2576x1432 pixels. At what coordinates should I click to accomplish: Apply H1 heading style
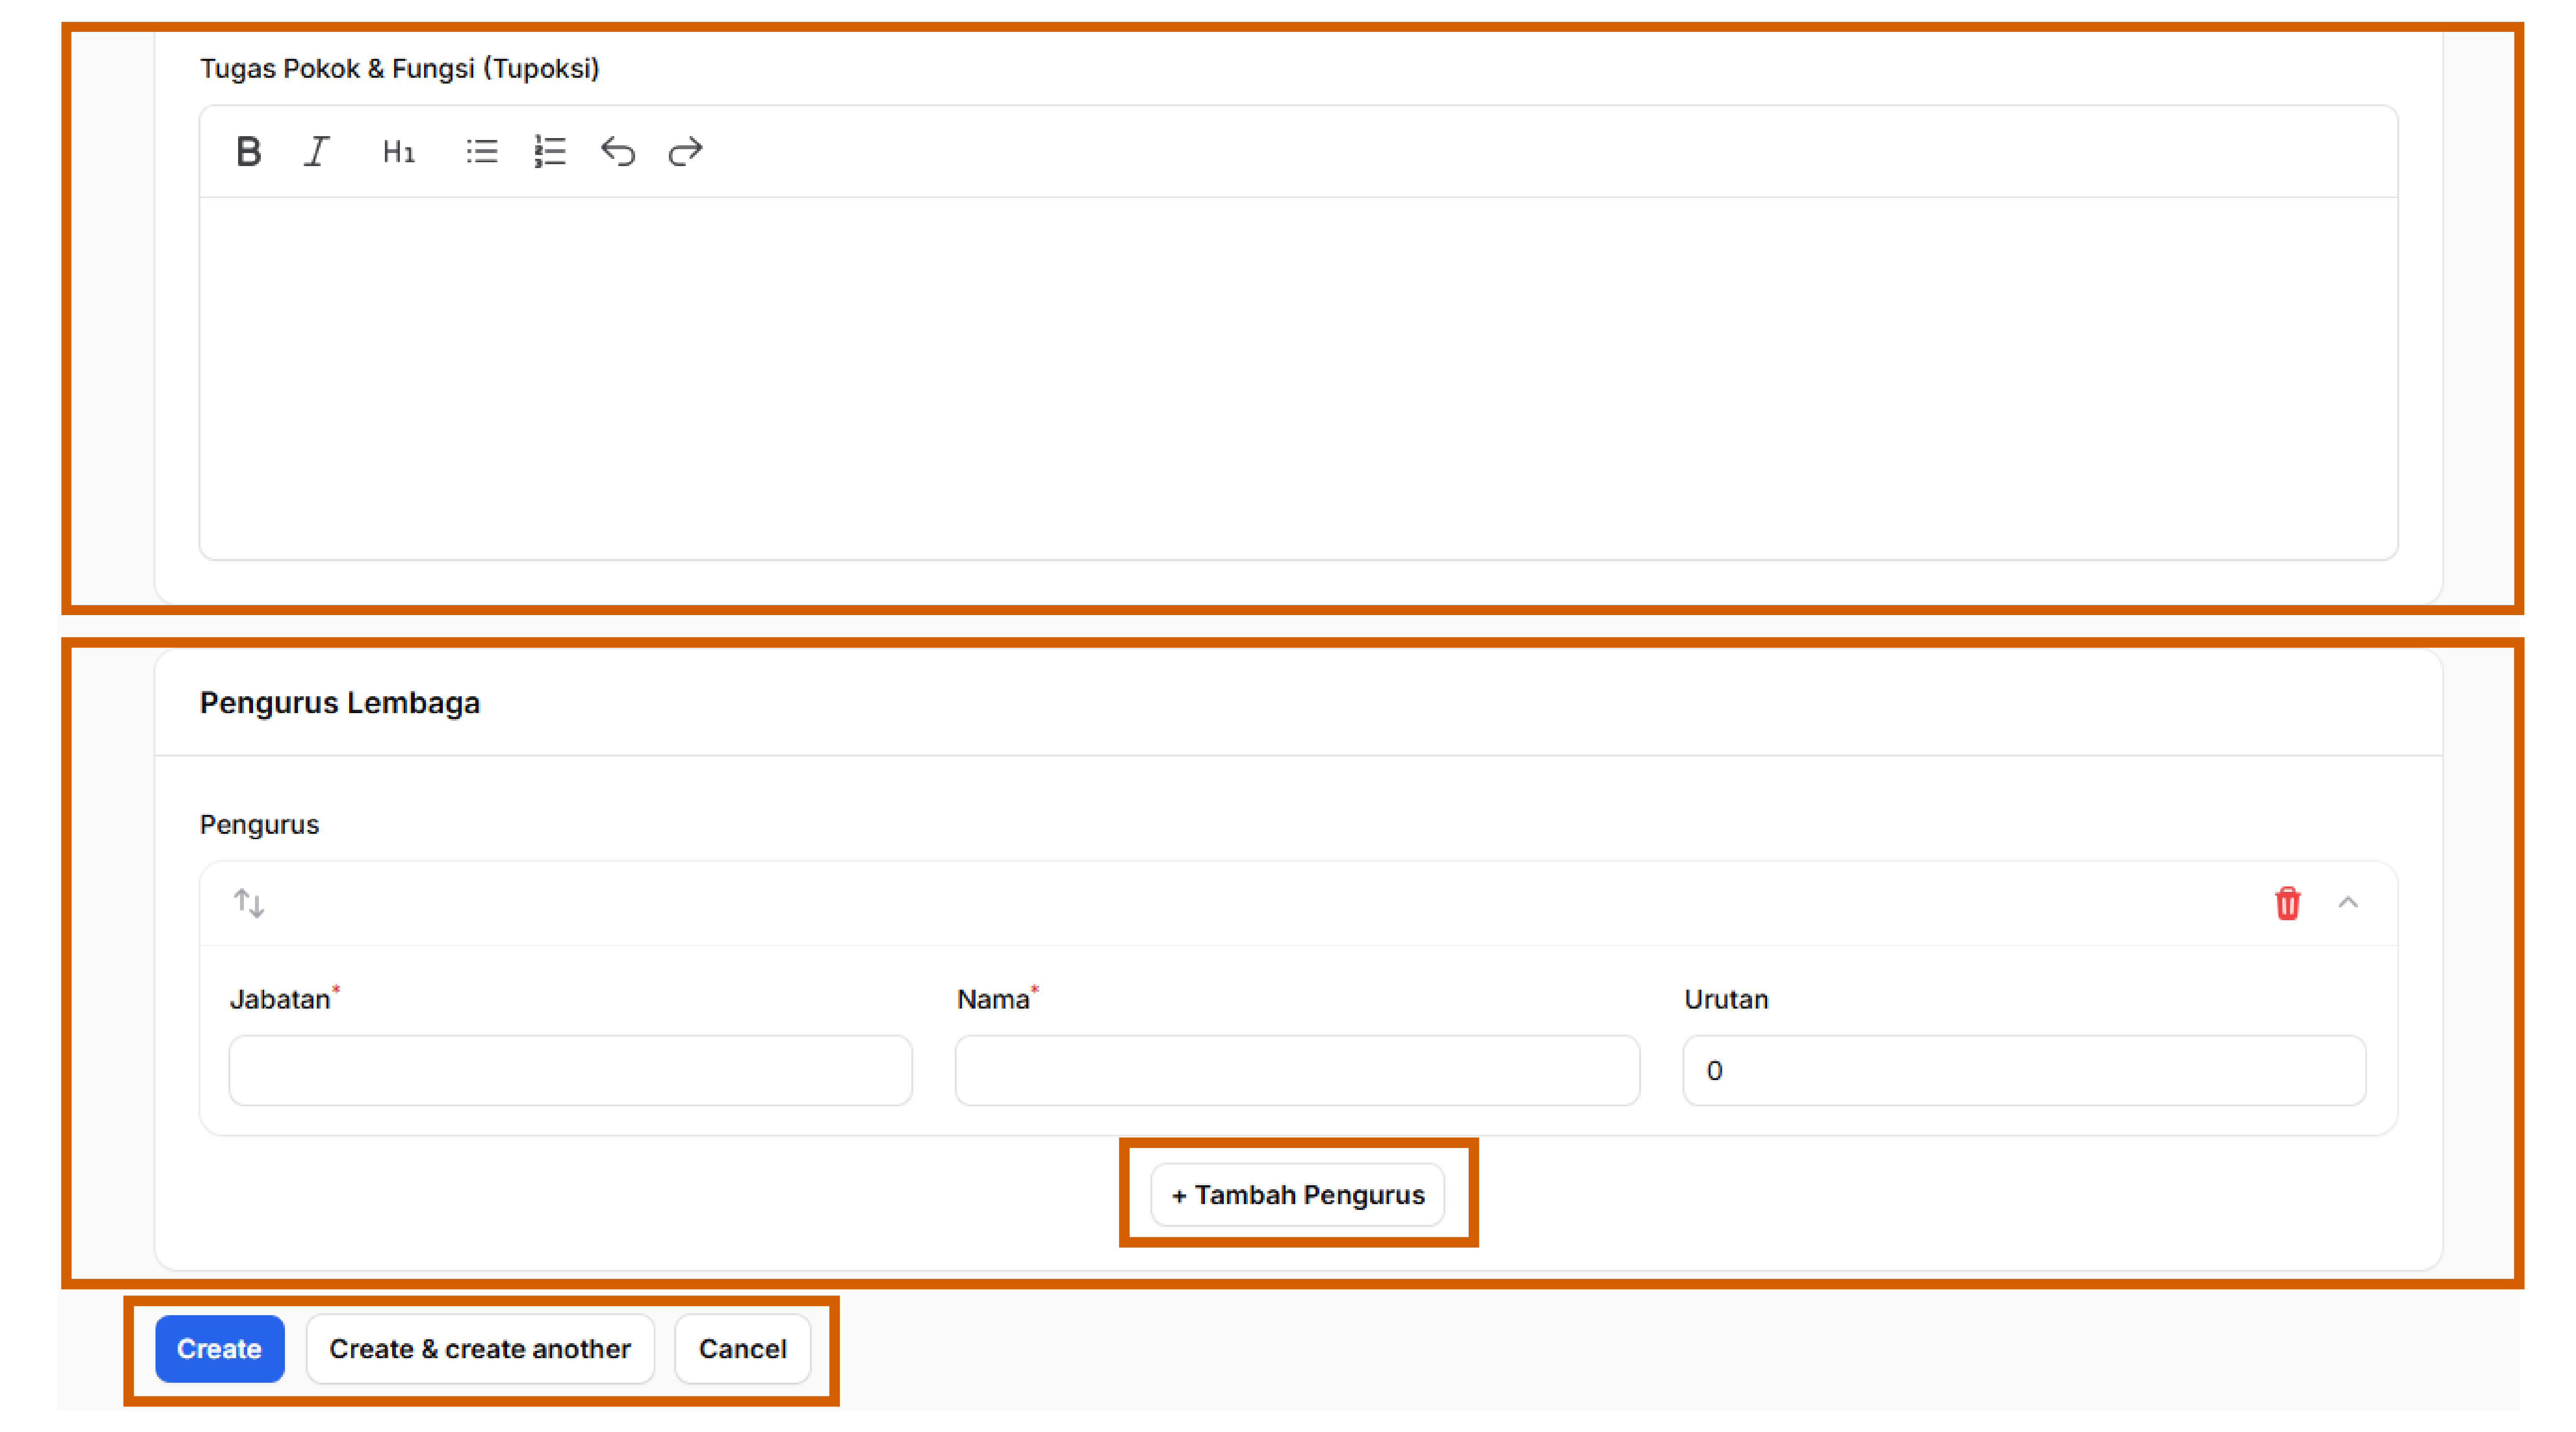point(398,152)
